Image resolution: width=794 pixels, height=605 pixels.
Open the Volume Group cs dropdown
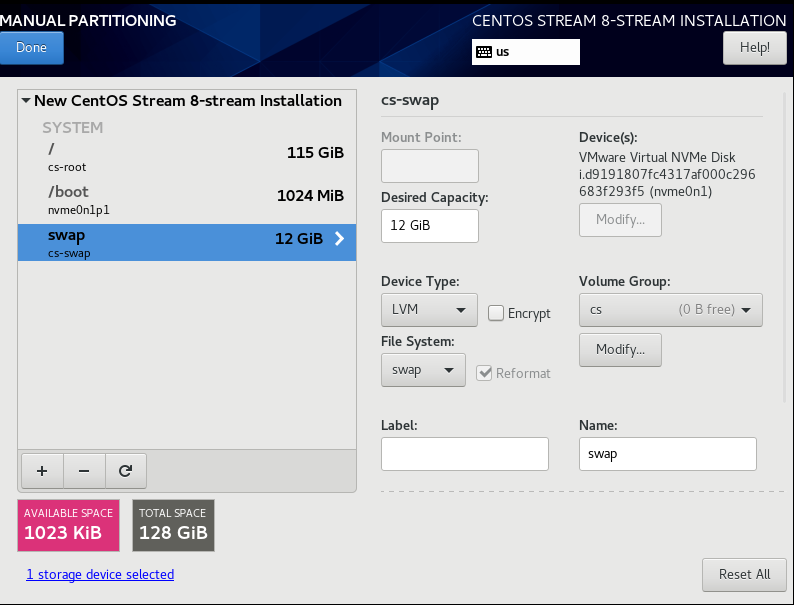[x=670, y=309]
